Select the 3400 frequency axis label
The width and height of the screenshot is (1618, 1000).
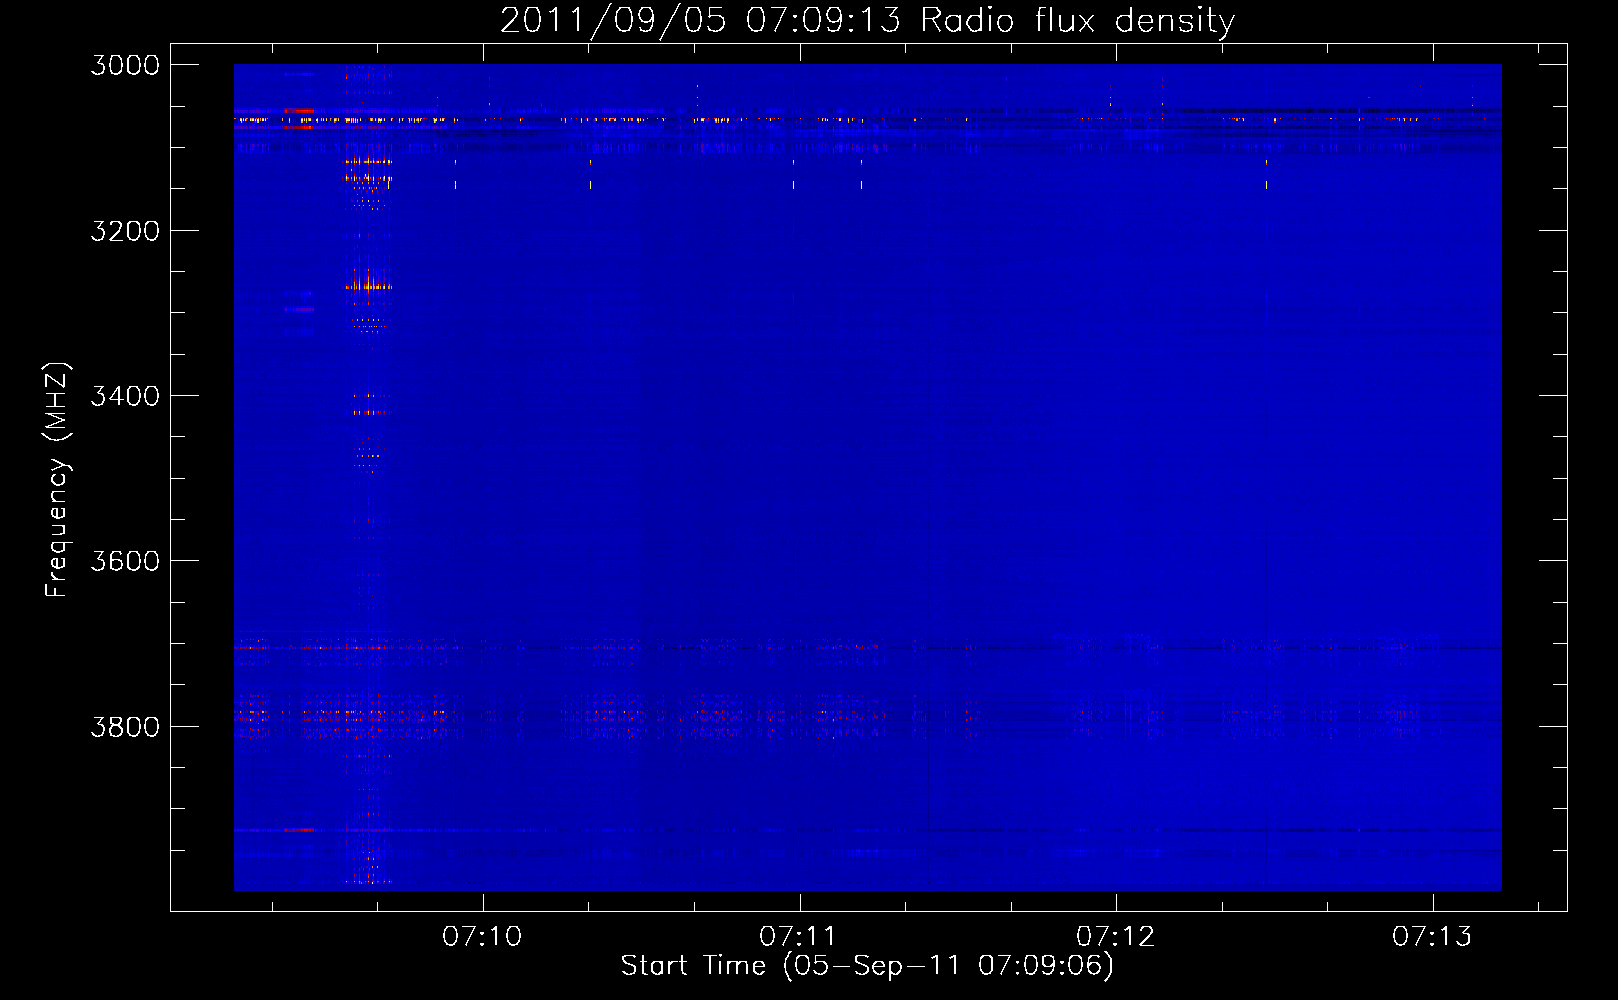(x=125, y=396)
